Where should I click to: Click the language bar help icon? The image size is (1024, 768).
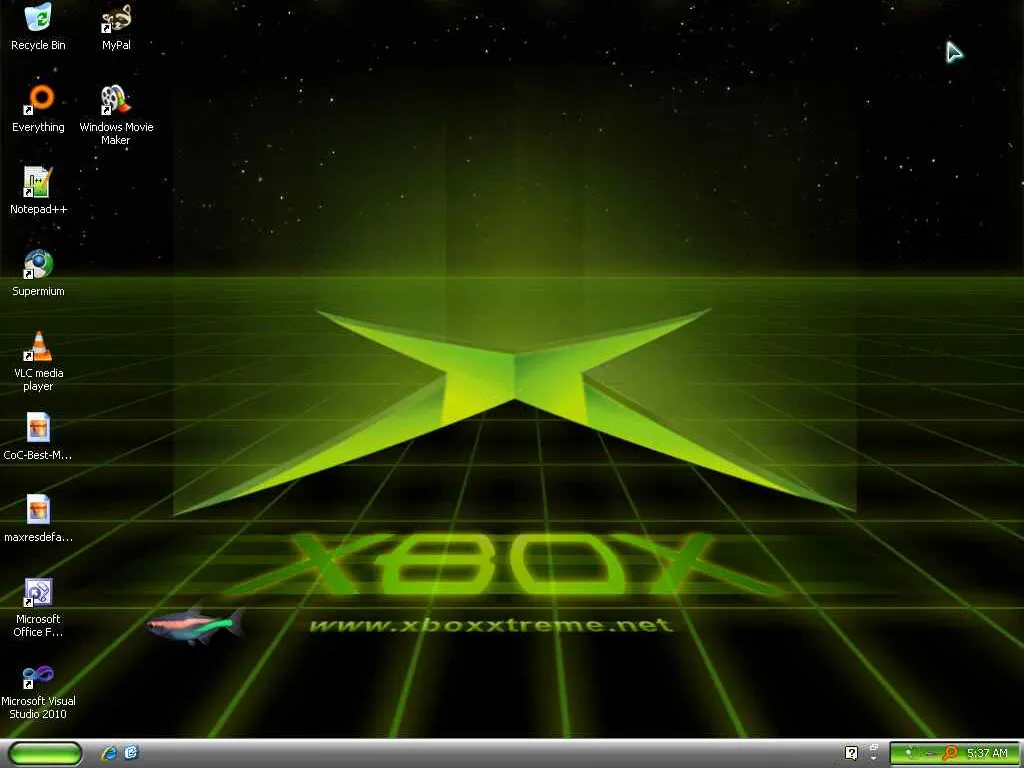click(x=852, y=753)
